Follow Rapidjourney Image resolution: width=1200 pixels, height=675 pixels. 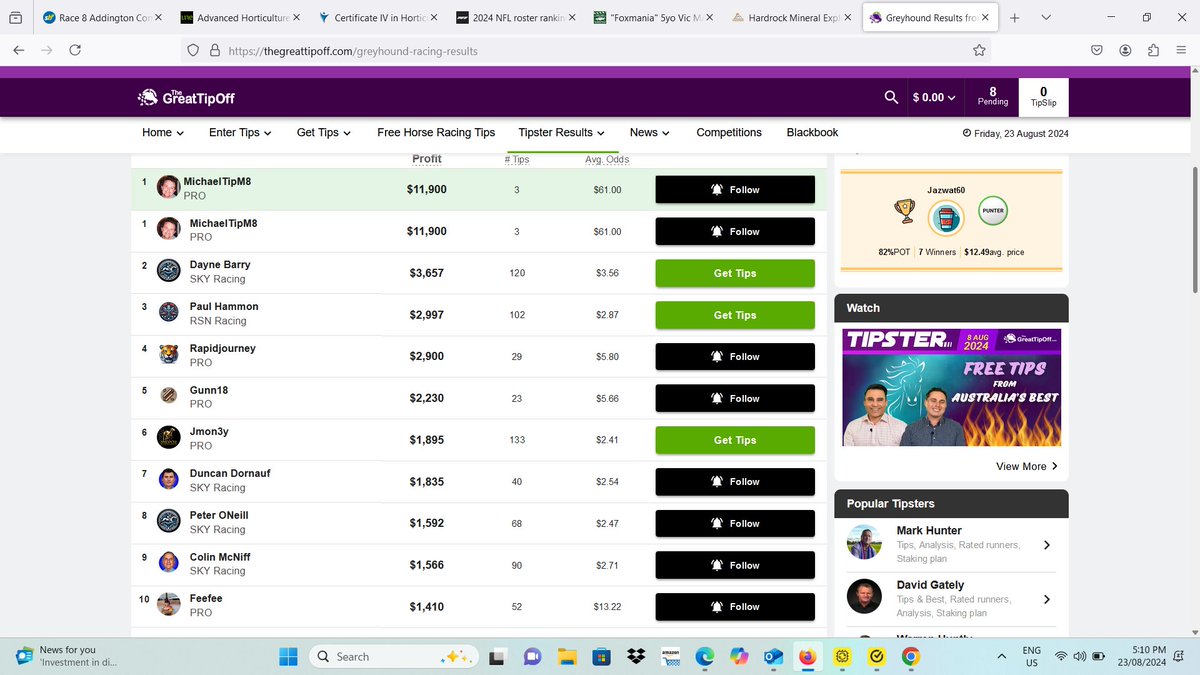[x=735, y=356]
